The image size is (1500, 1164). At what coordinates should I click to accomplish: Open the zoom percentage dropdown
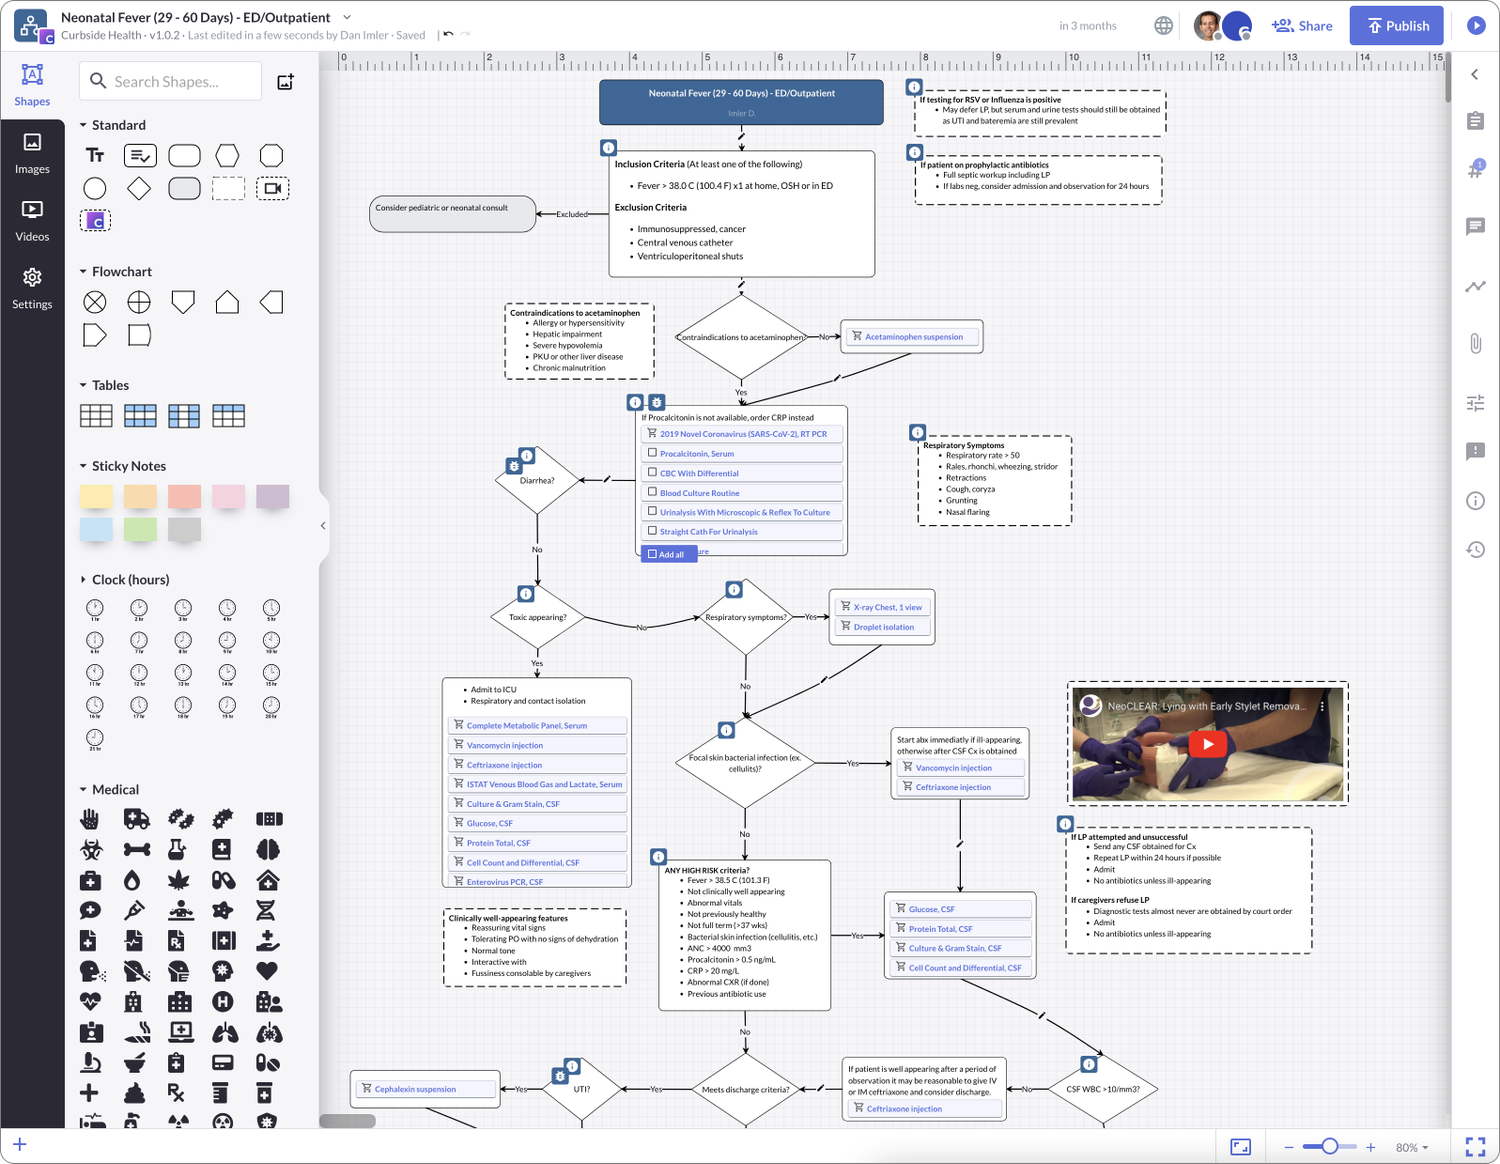(1412, 1147)
